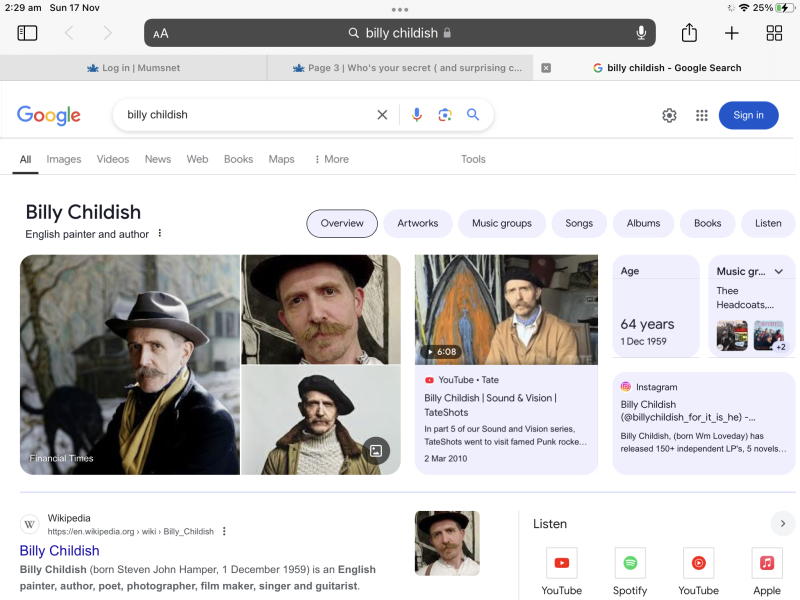Click the blue search magnifier
Image resolution: width=800 pixels, height=600 pixels.
[x=473, y=114]
